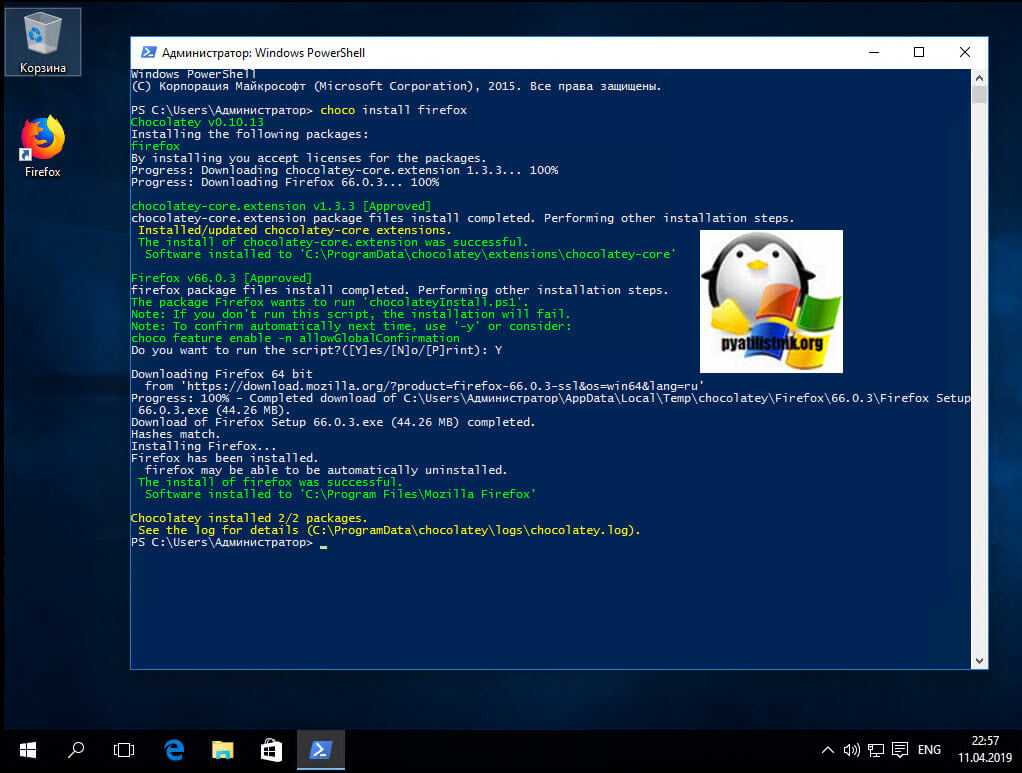The height and width of the screenshot is (773, 1022).
Task: Click the PowerShell icon in window title bar
Action: click(x=147, y=53)
